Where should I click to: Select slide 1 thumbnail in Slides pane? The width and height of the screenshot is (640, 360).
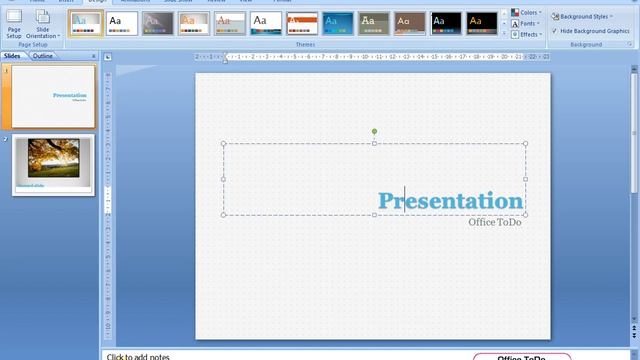53,97
